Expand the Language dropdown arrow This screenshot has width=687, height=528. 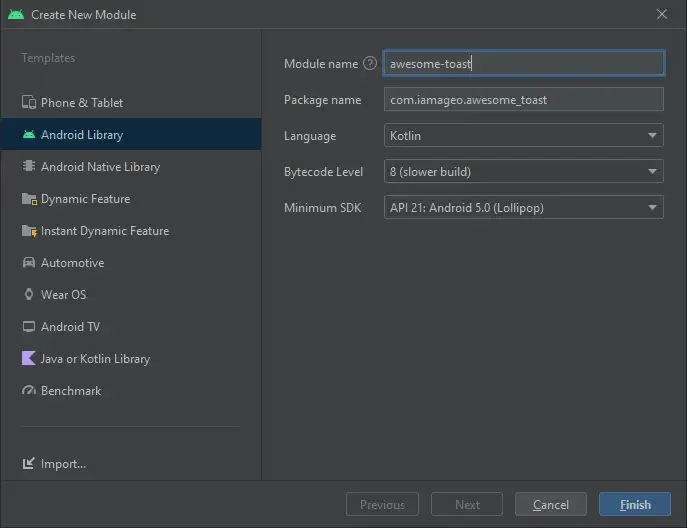tap(652, 135)
